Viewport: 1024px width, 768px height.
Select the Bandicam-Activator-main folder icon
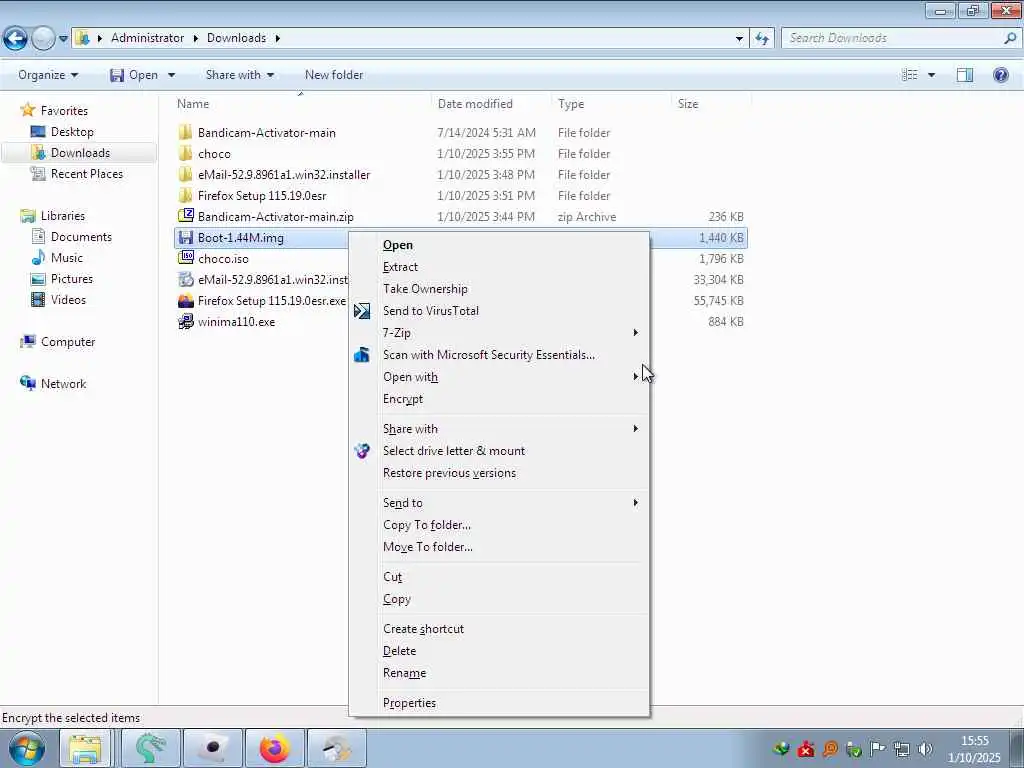coord(185,133)
